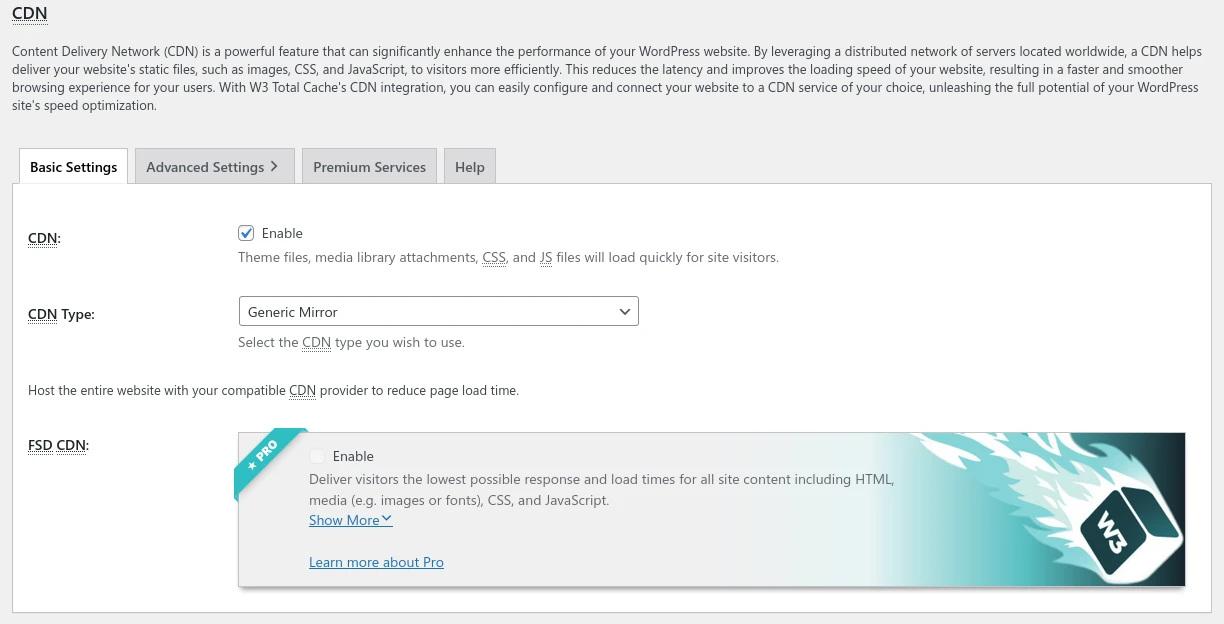Click the PRO ribbon badge

(x=263, y=456)
